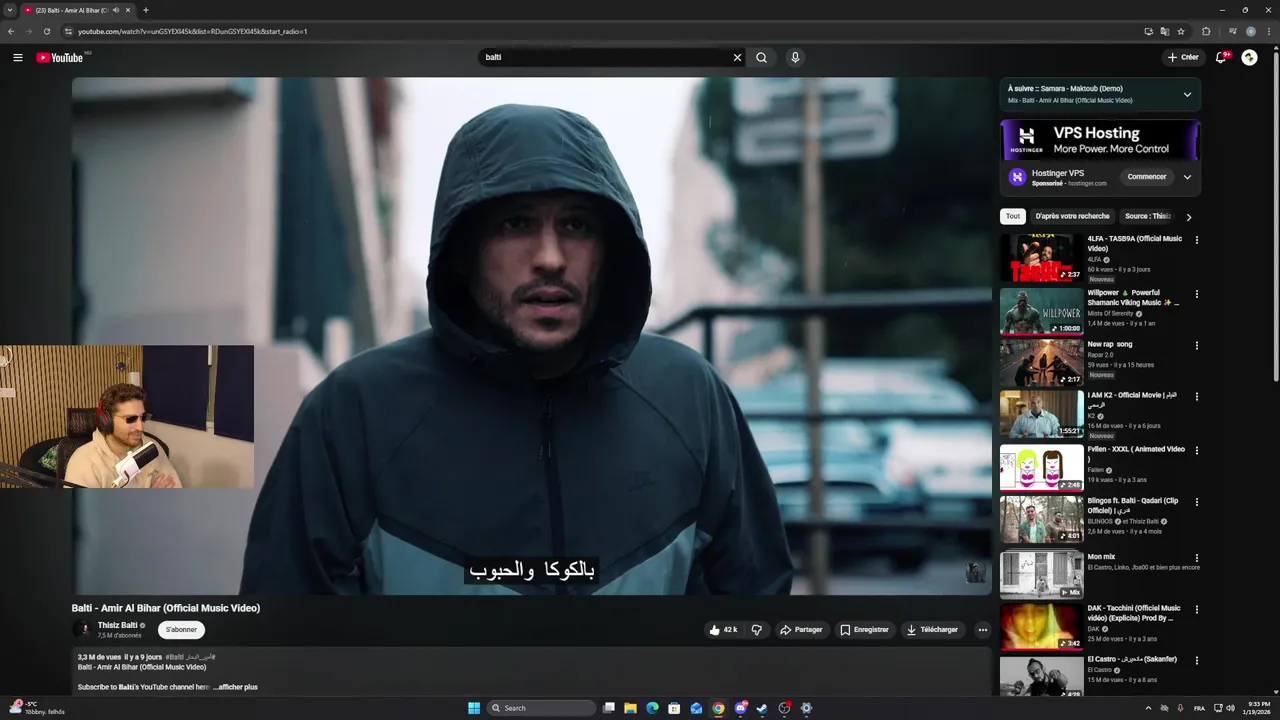This screenshot has height=720, width=1280.
Task: Open system volume speaker in tray
Action: 1230,708
